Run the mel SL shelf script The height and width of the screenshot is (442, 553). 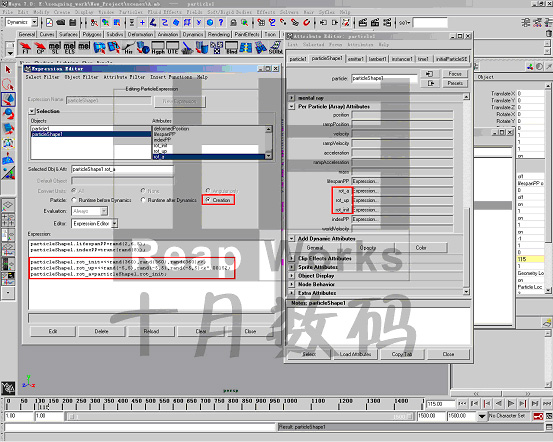pyautogui.click(x=55, y=48)
